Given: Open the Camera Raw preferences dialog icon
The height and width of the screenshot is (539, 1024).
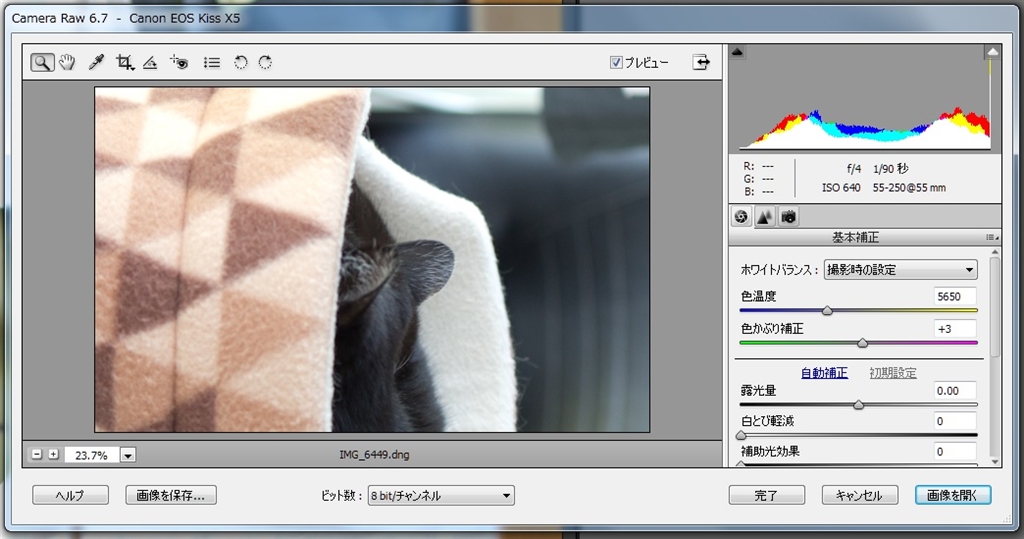Looking at the screenshot, I should pyautogui.click(x=211, y=62).
